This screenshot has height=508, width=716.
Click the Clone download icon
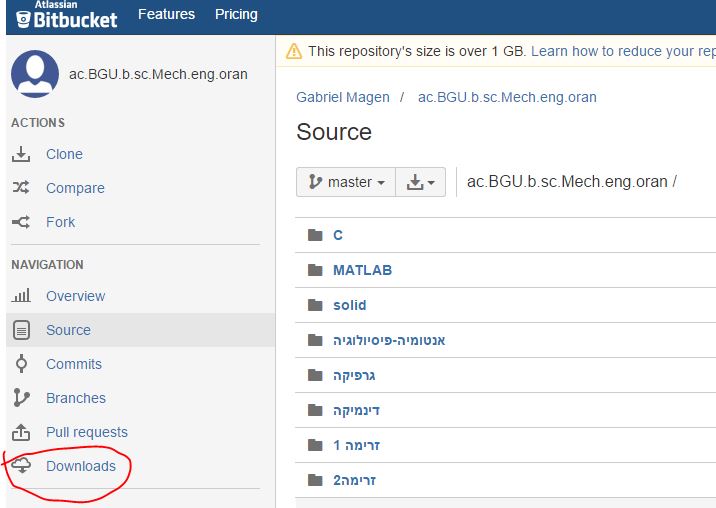click(21, 154)
